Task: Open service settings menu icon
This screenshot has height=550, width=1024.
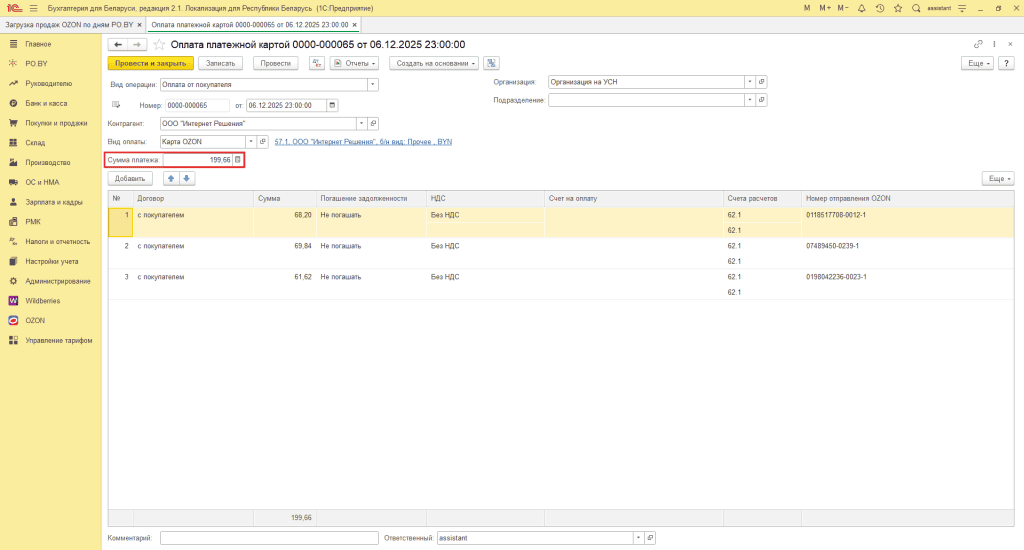Action: 961,8
